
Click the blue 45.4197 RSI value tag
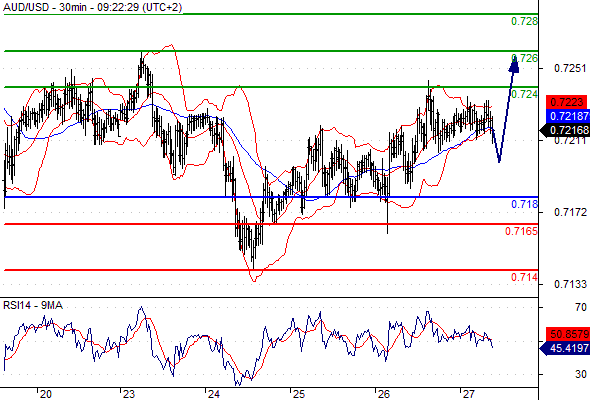pyautogui.click(x=565, y=348)
